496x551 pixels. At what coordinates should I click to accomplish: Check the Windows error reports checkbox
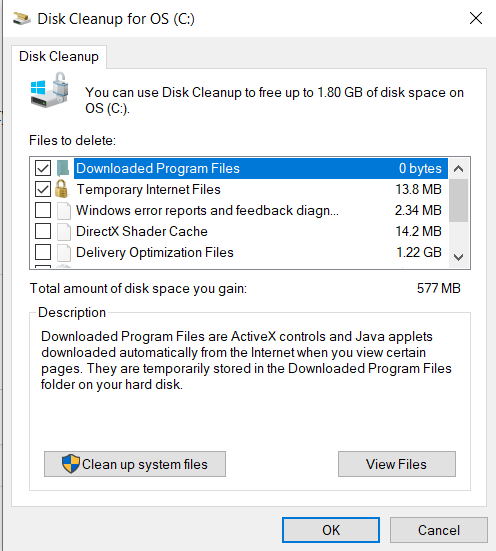(43, 210)
